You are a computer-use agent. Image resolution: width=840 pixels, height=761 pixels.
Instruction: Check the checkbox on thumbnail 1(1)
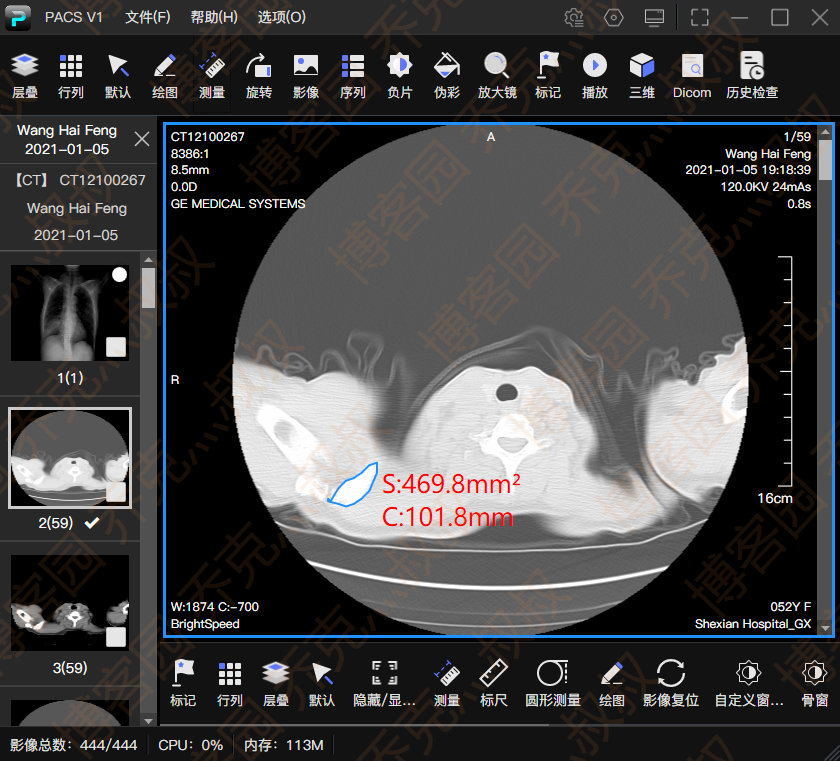(x=117, y=347)
